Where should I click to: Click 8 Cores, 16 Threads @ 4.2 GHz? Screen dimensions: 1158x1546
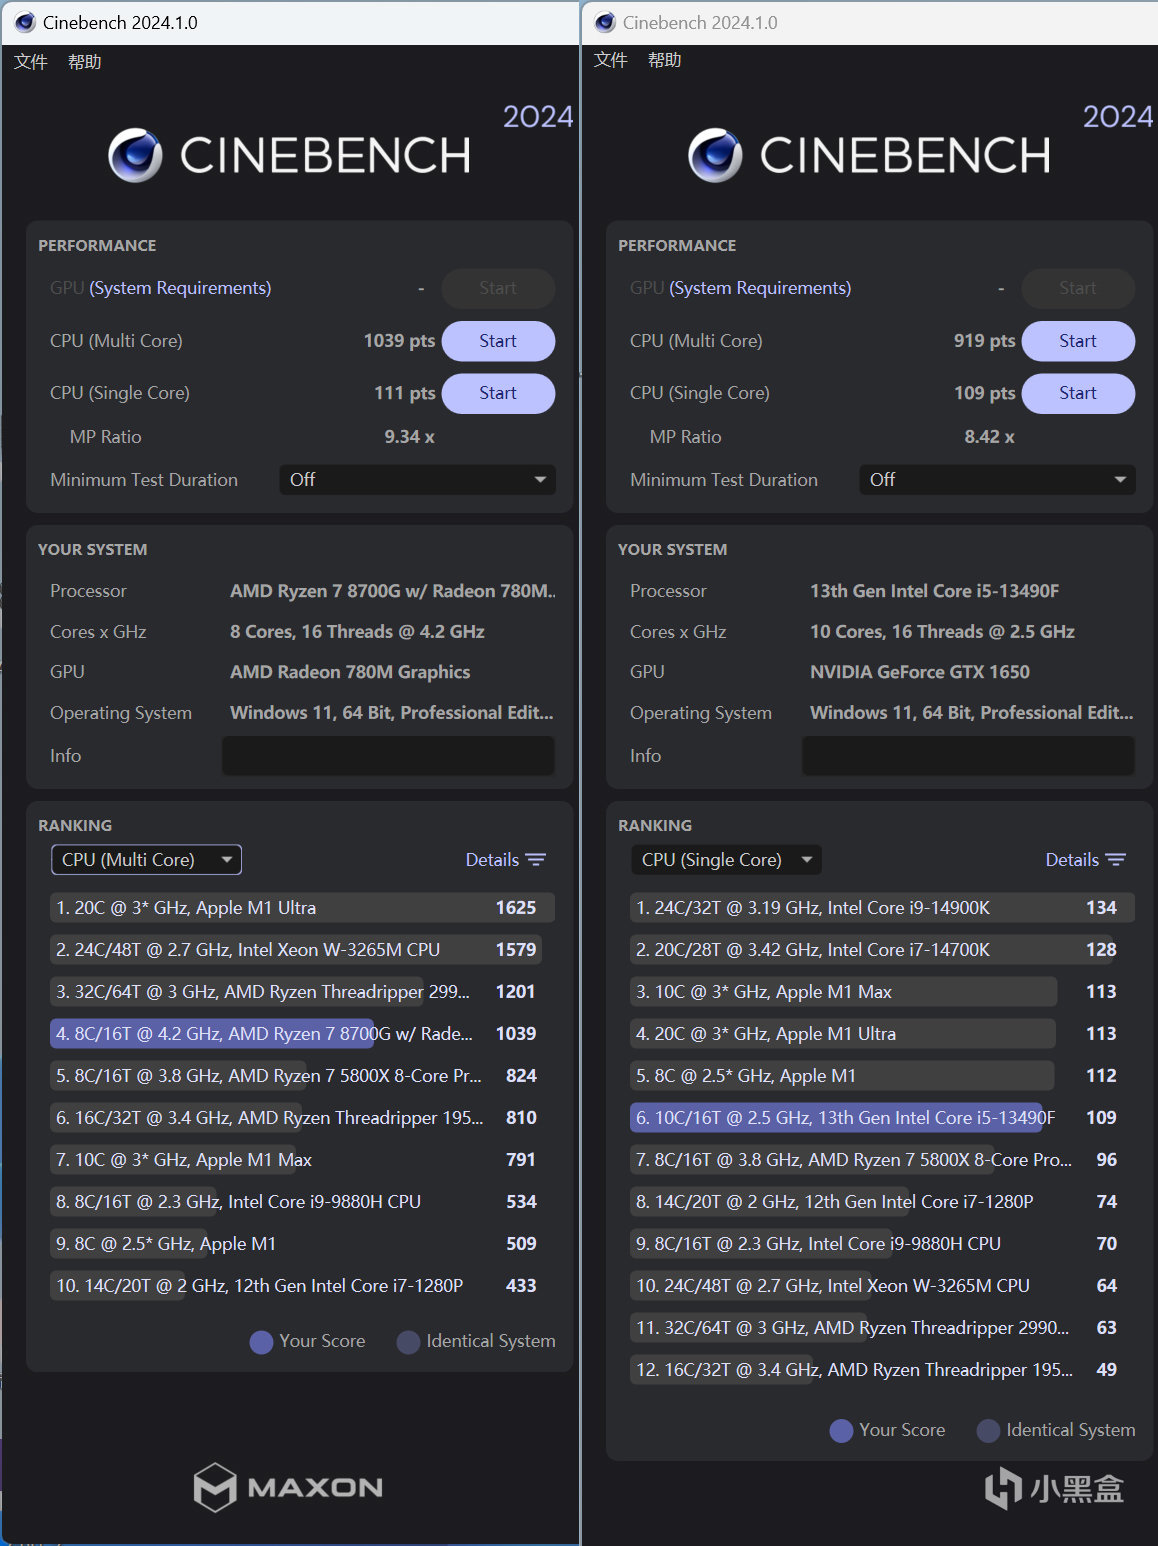[x=357, y=632]
